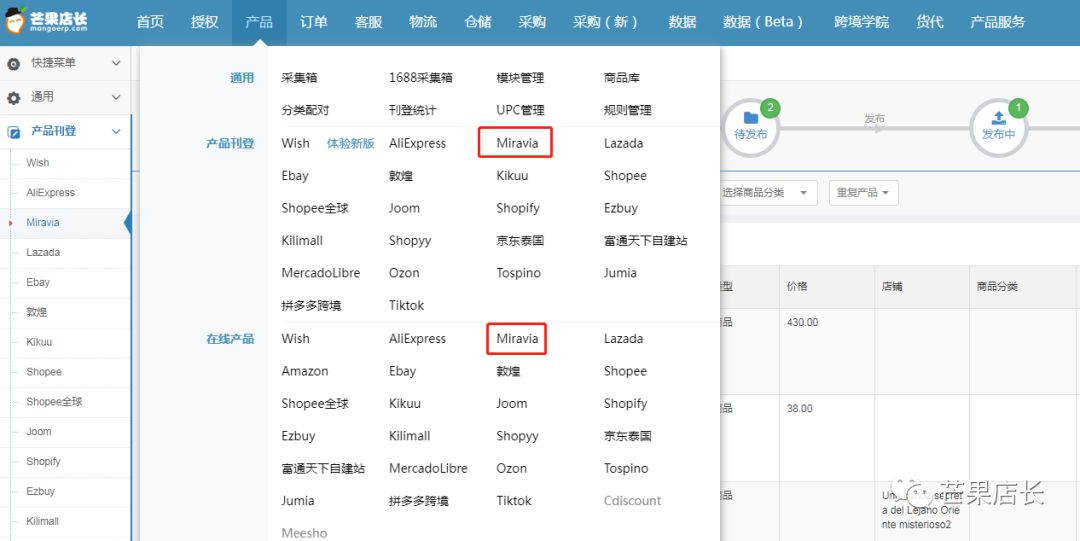The image size is (1080, 541).
Task: Open Miravia under 在线产品 in dropdown
Action: pyautogui.click(x=517, y=338)
